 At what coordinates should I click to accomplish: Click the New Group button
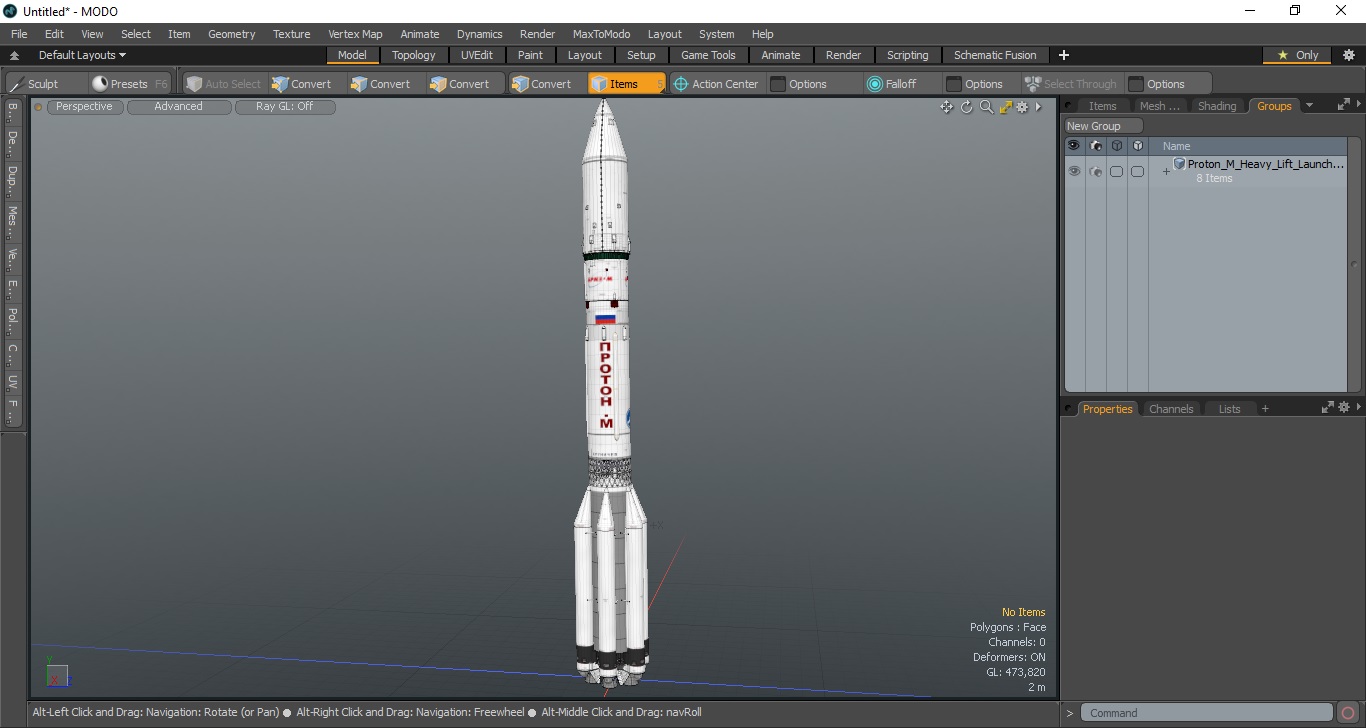tap(1102, 126)
